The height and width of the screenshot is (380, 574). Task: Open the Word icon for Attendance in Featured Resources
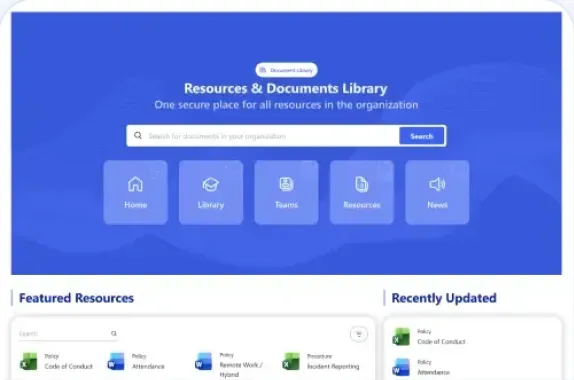pyautogui.click(x=116, y=361)
